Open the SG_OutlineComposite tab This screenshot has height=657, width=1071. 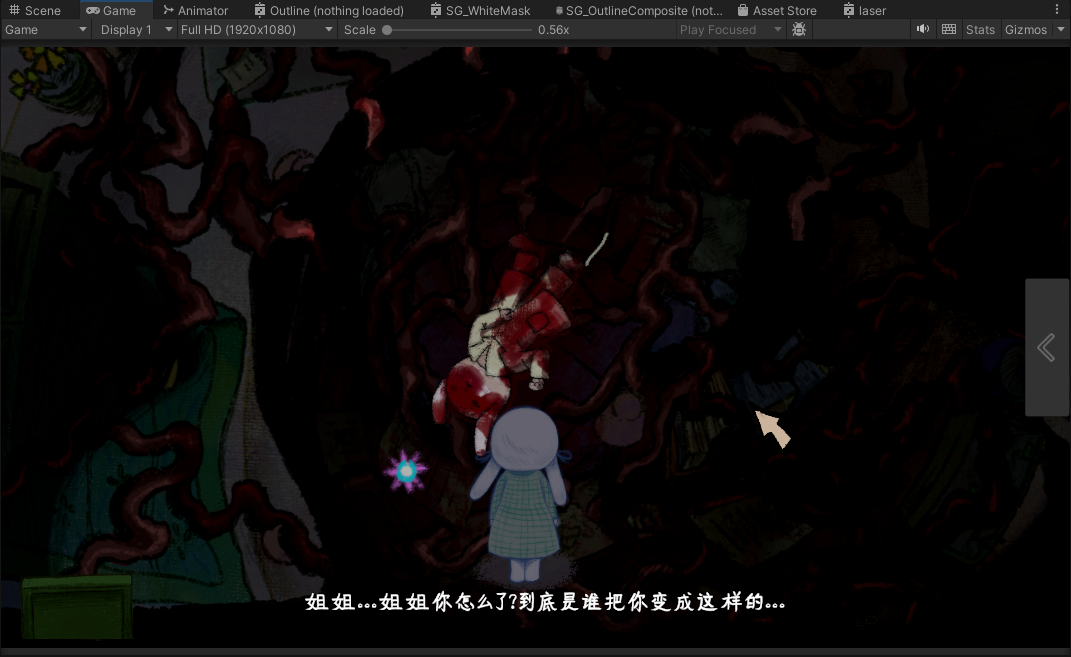(x=639, y=10)
